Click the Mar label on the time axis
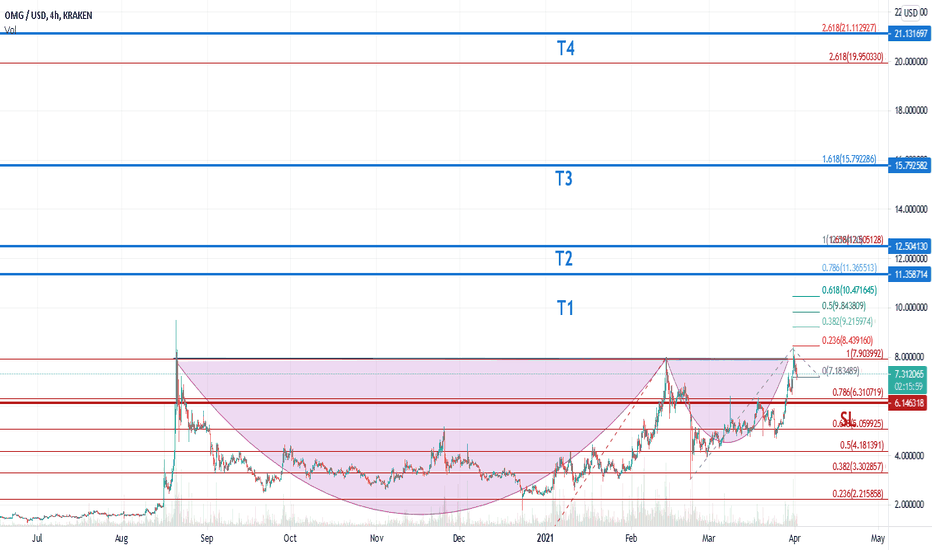Image resolution: width=932 pixels, height=550 pixels. pyautogui.click(x=709, y=538)
